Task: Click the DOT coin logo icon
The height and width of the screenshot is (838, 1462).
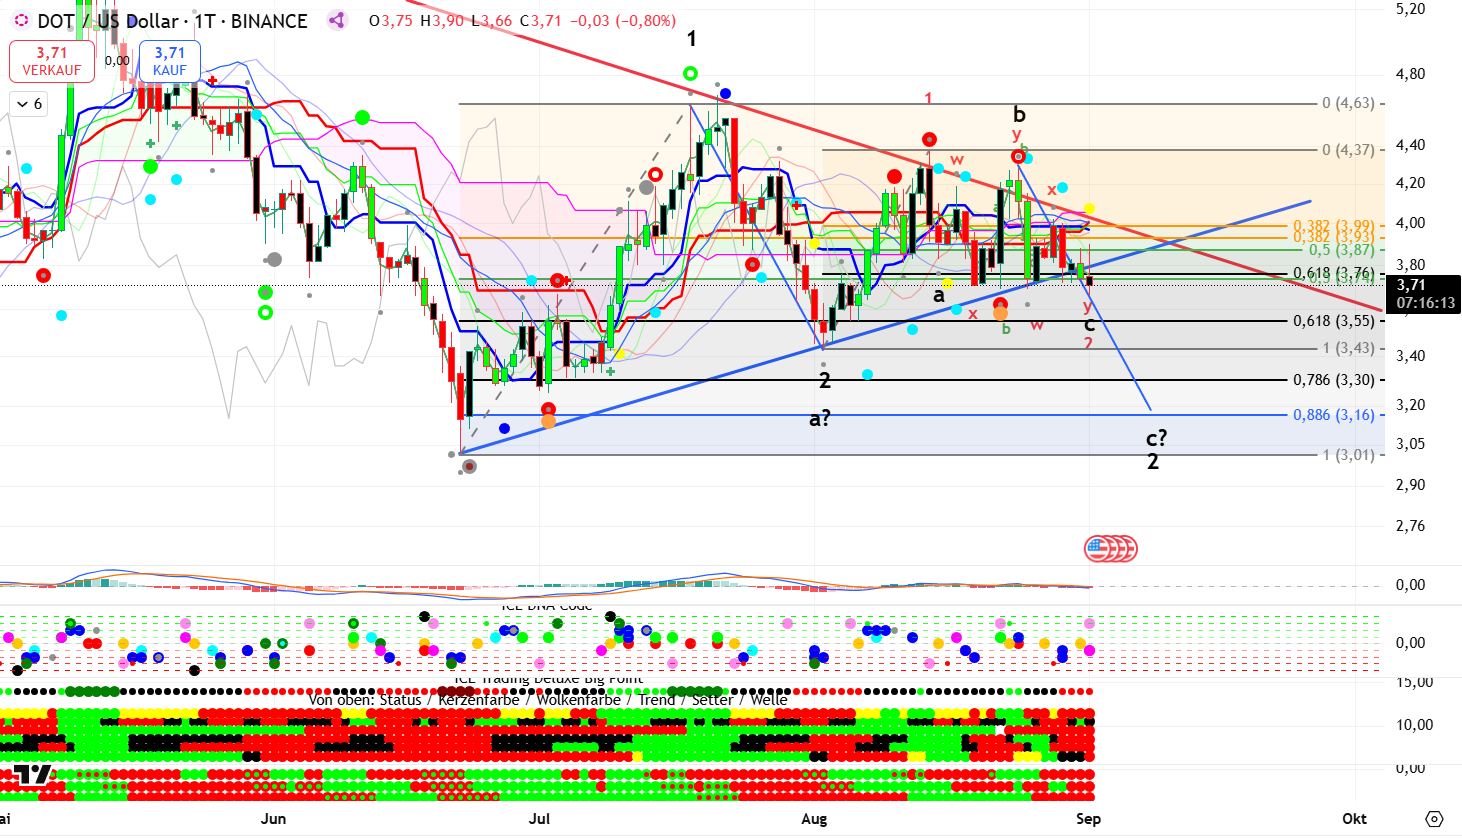Action: point(20,21)
